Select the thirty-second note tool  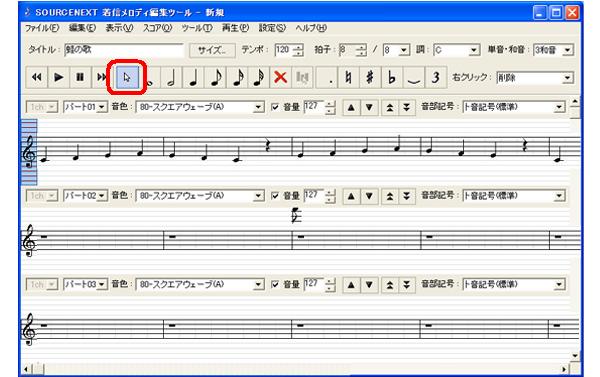coord(259,78)
